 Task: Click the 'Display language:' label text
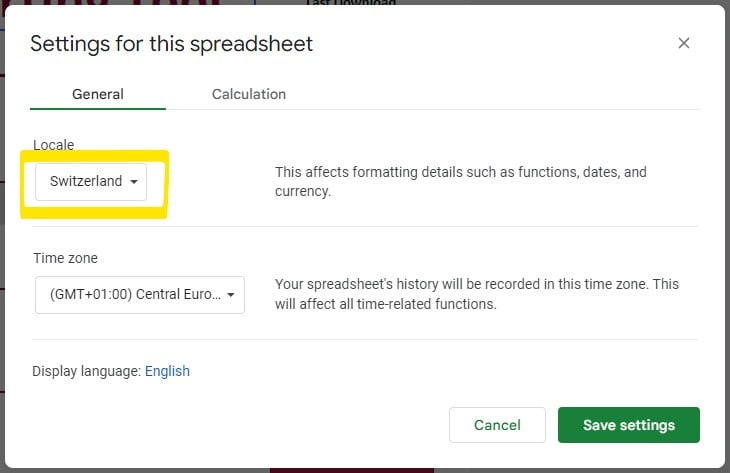coord(86,371)
